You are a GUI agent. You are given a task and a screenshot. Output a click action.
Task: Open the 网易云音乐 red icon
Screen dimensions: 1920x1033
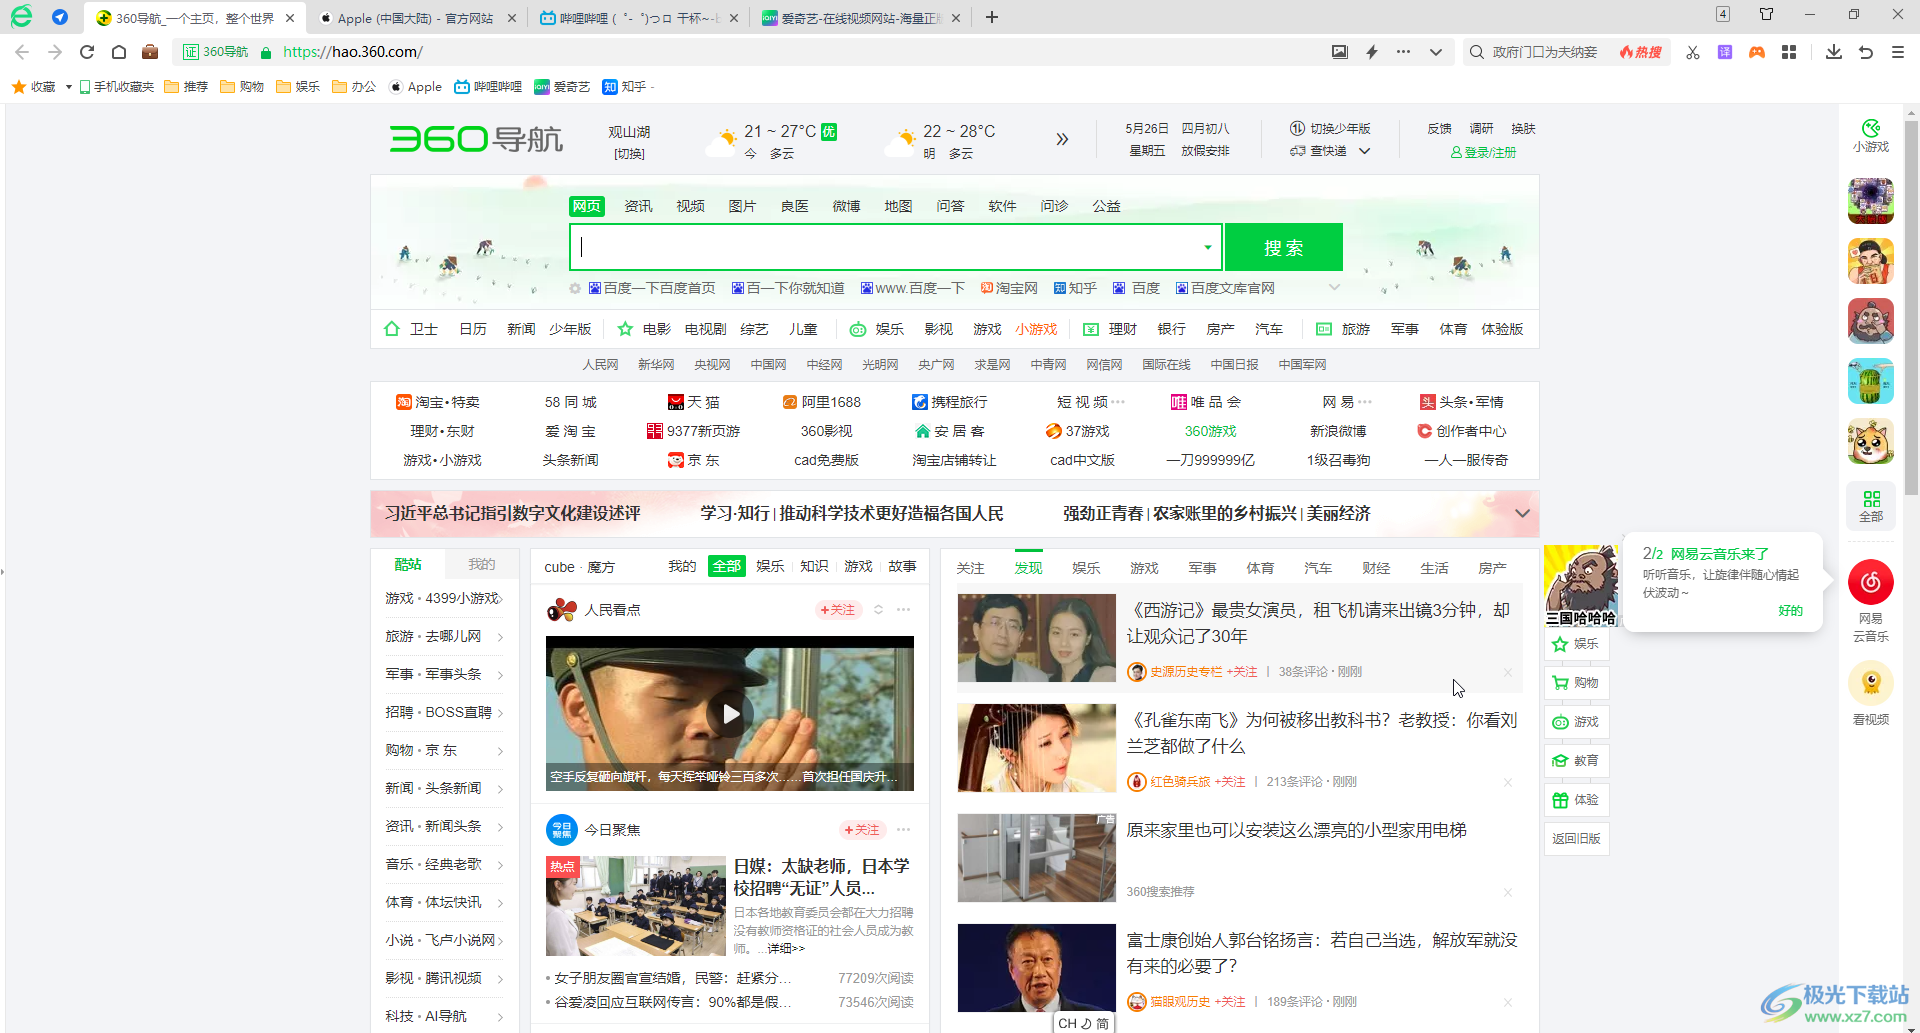point(1871,582)
